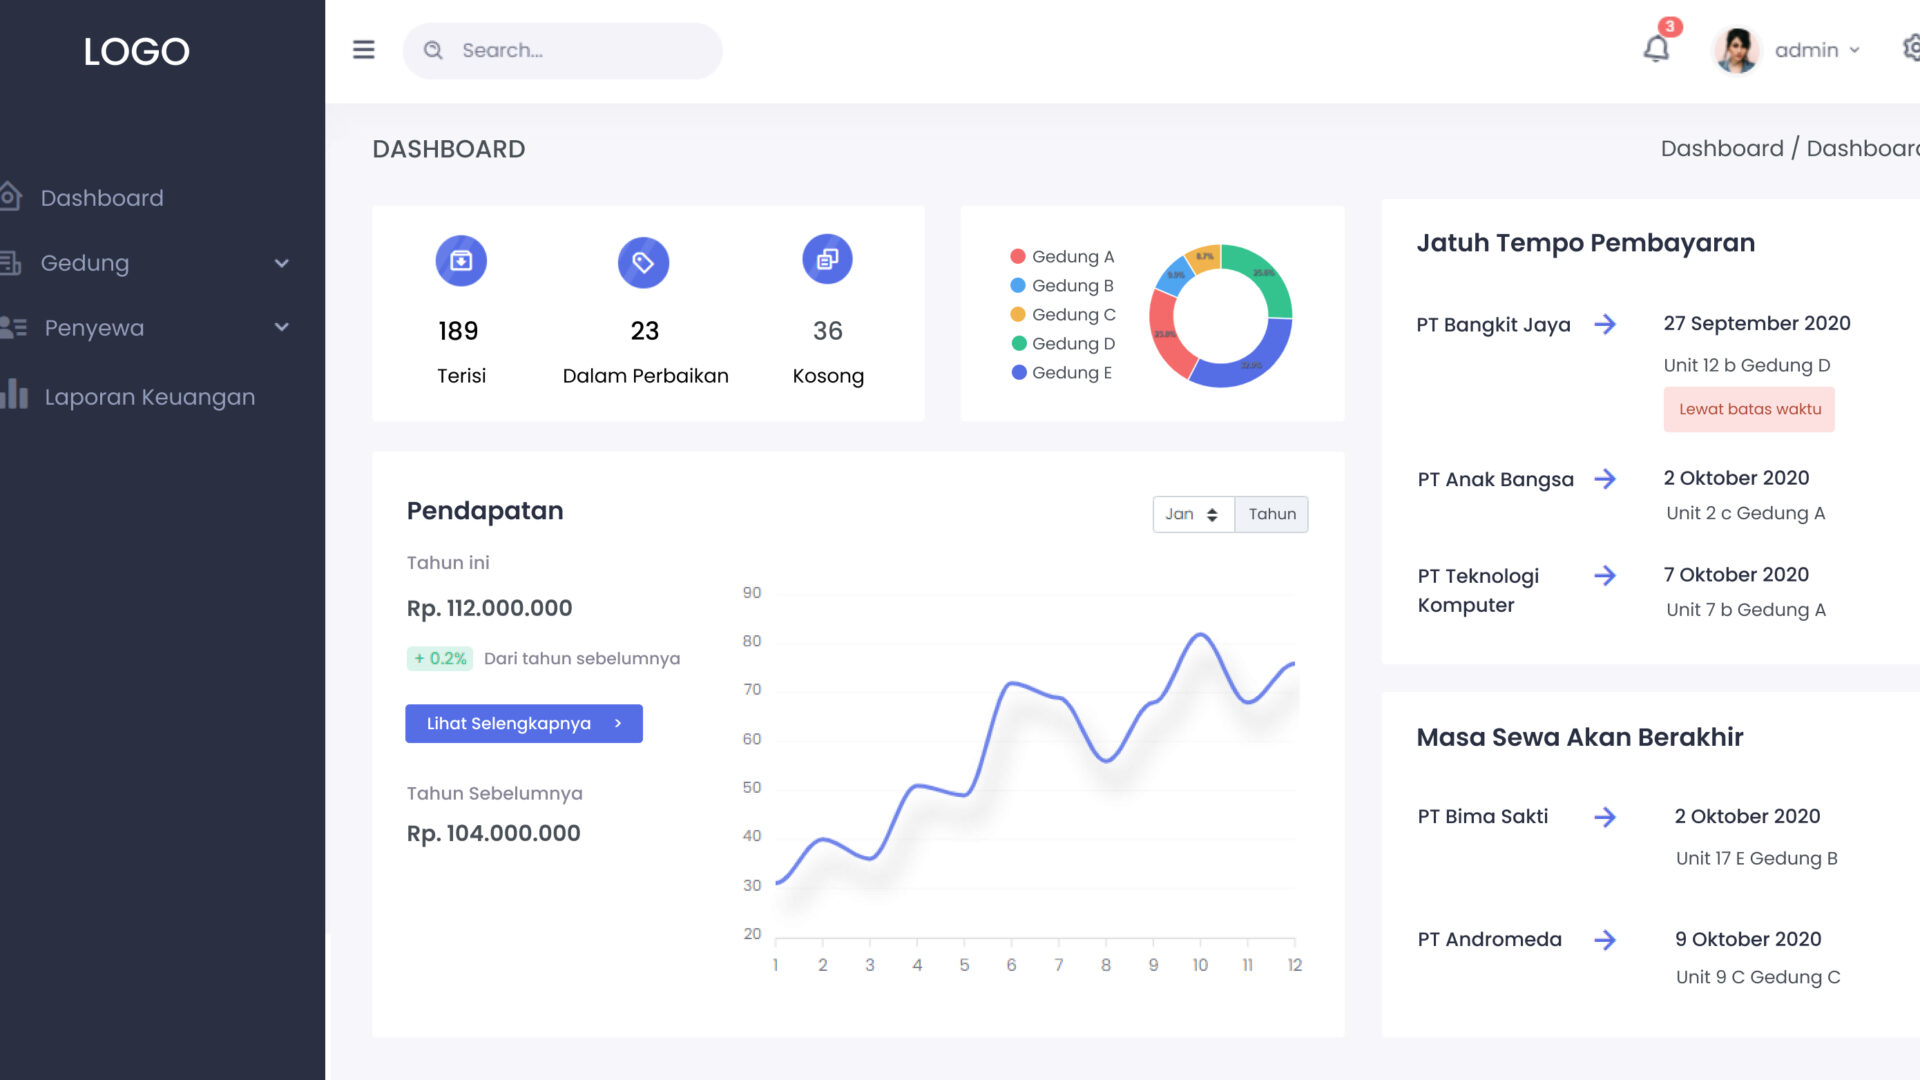The height and width of the screenshot is (1080, 1920).
Task: Click the PT Andromeda entry
Action: [x=1489, y=939]
